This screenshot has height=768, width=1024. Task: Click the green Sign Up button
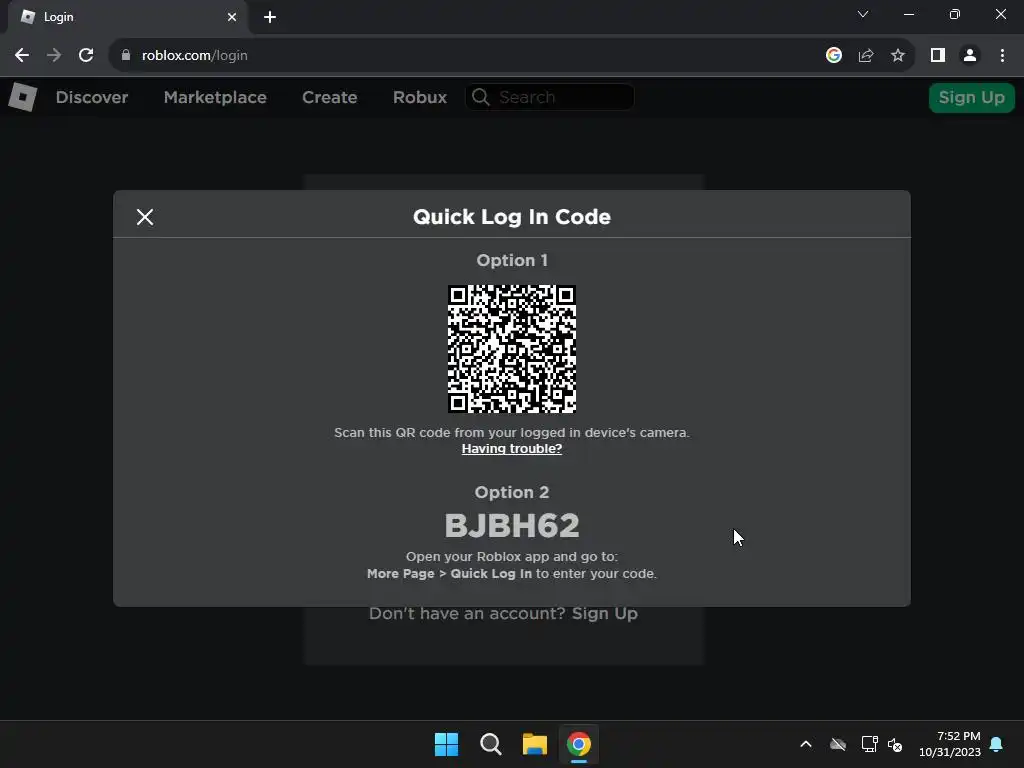(x=971, y=97)
